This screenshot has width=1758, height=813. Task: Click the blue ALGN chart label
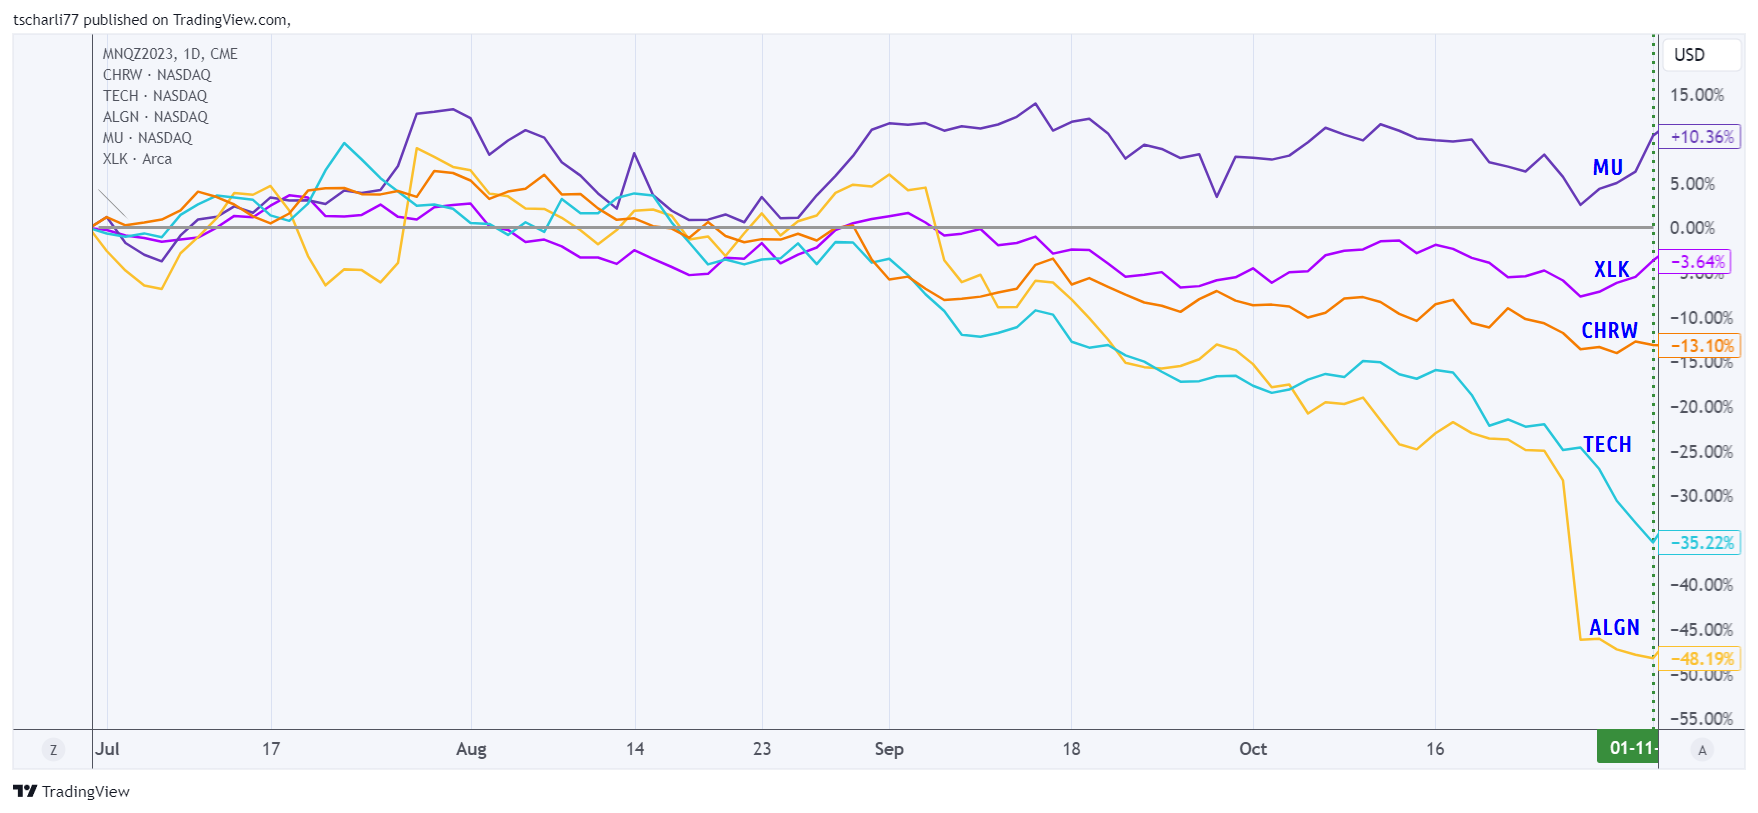(1614, 627)
